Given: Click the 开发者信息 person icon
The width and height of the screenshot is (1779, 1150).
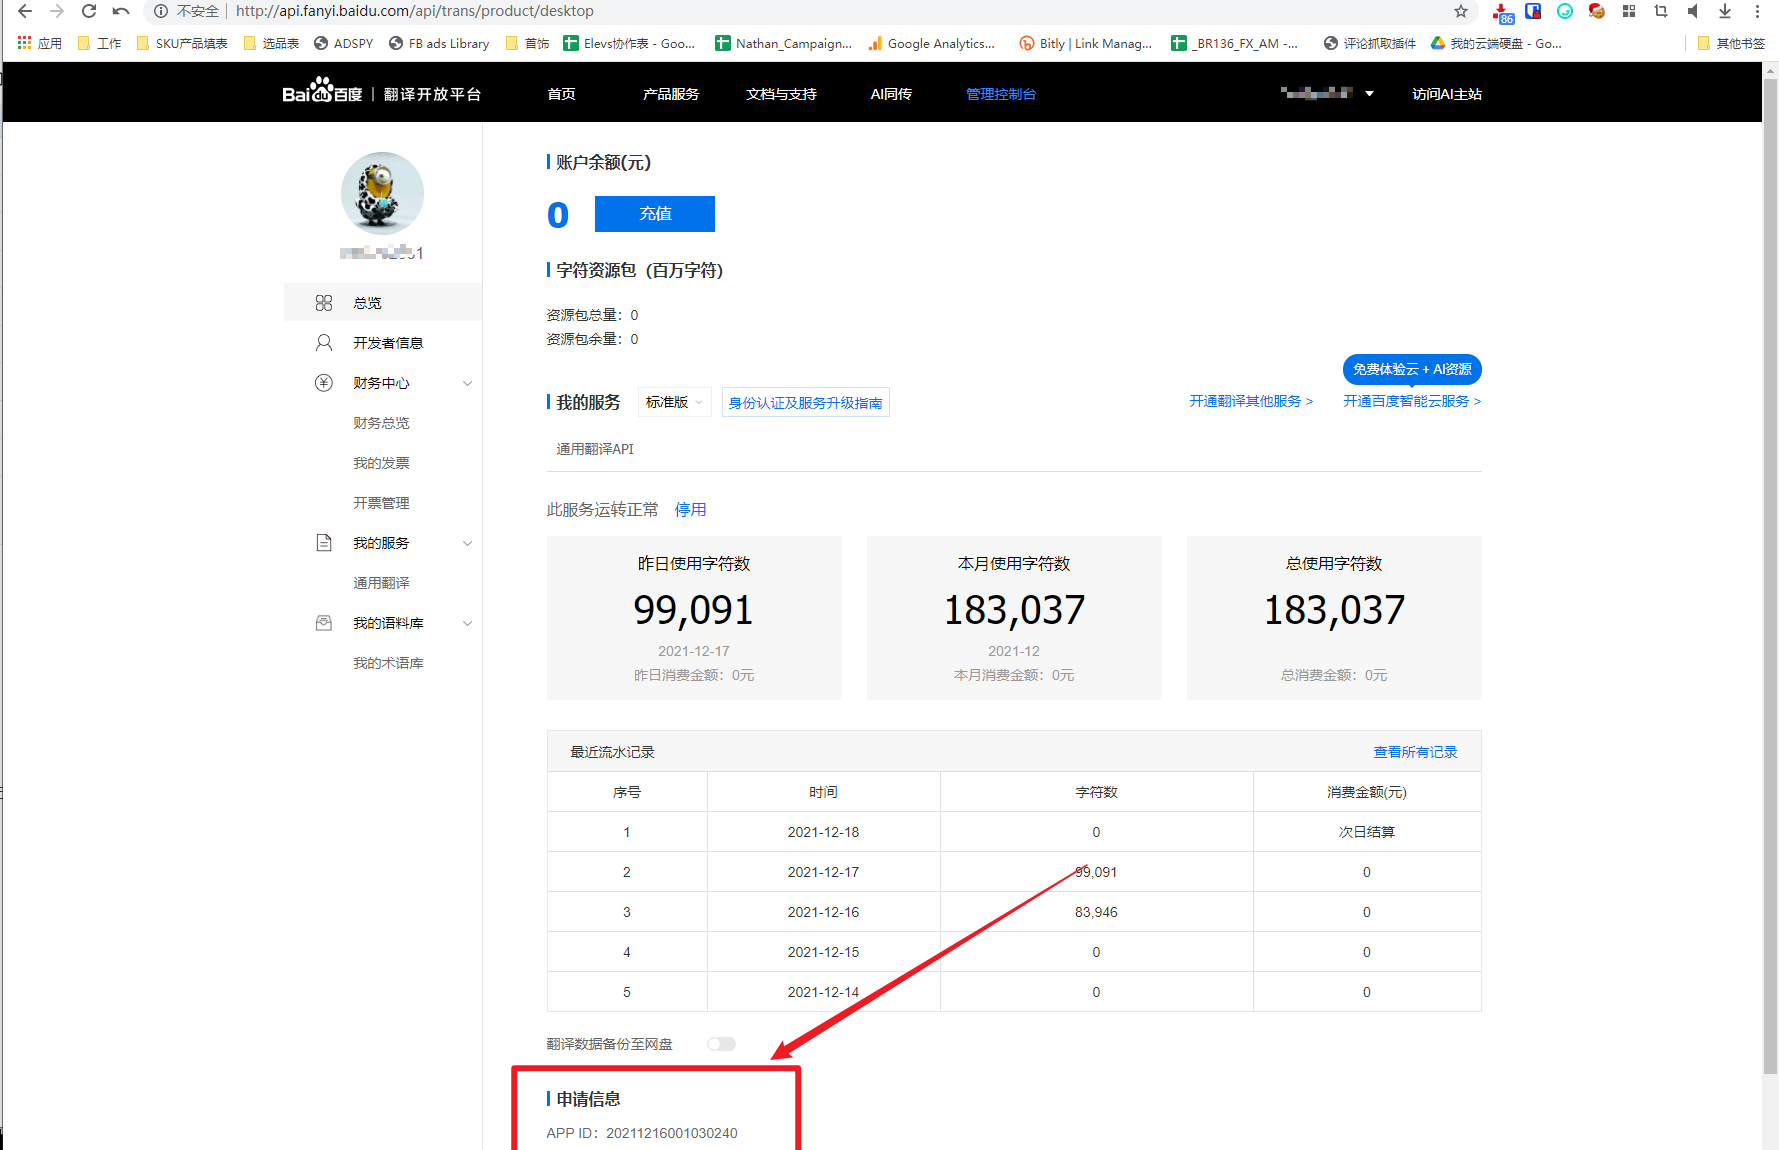Looking at the screenshot, I should pos(324,343).
